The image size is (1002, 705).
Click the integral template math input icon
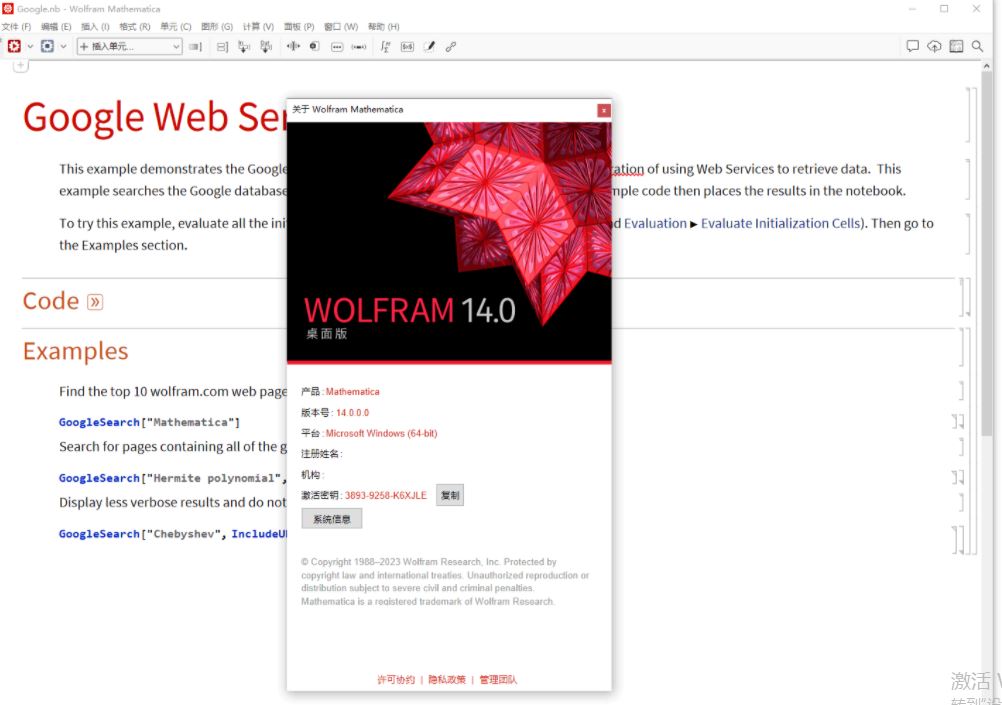tap(384, 46)
